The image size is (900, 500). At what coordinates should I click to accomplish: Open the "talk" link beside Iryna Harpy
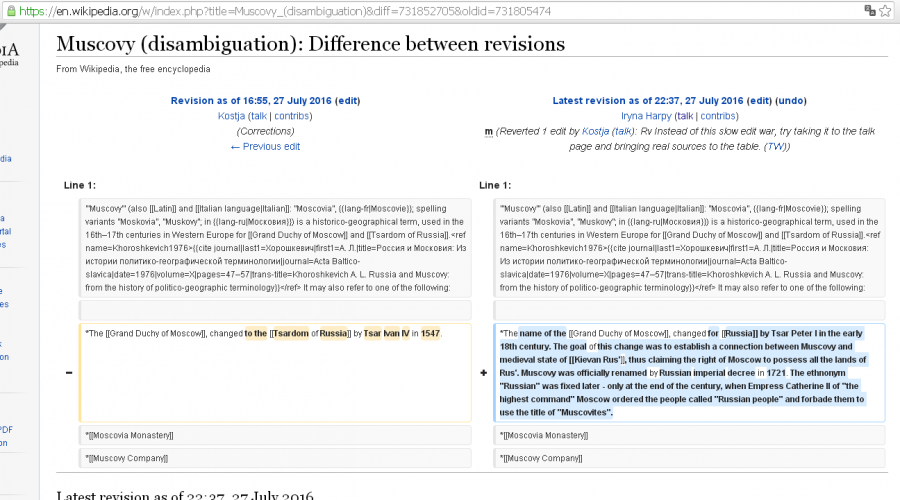point(685,116)
